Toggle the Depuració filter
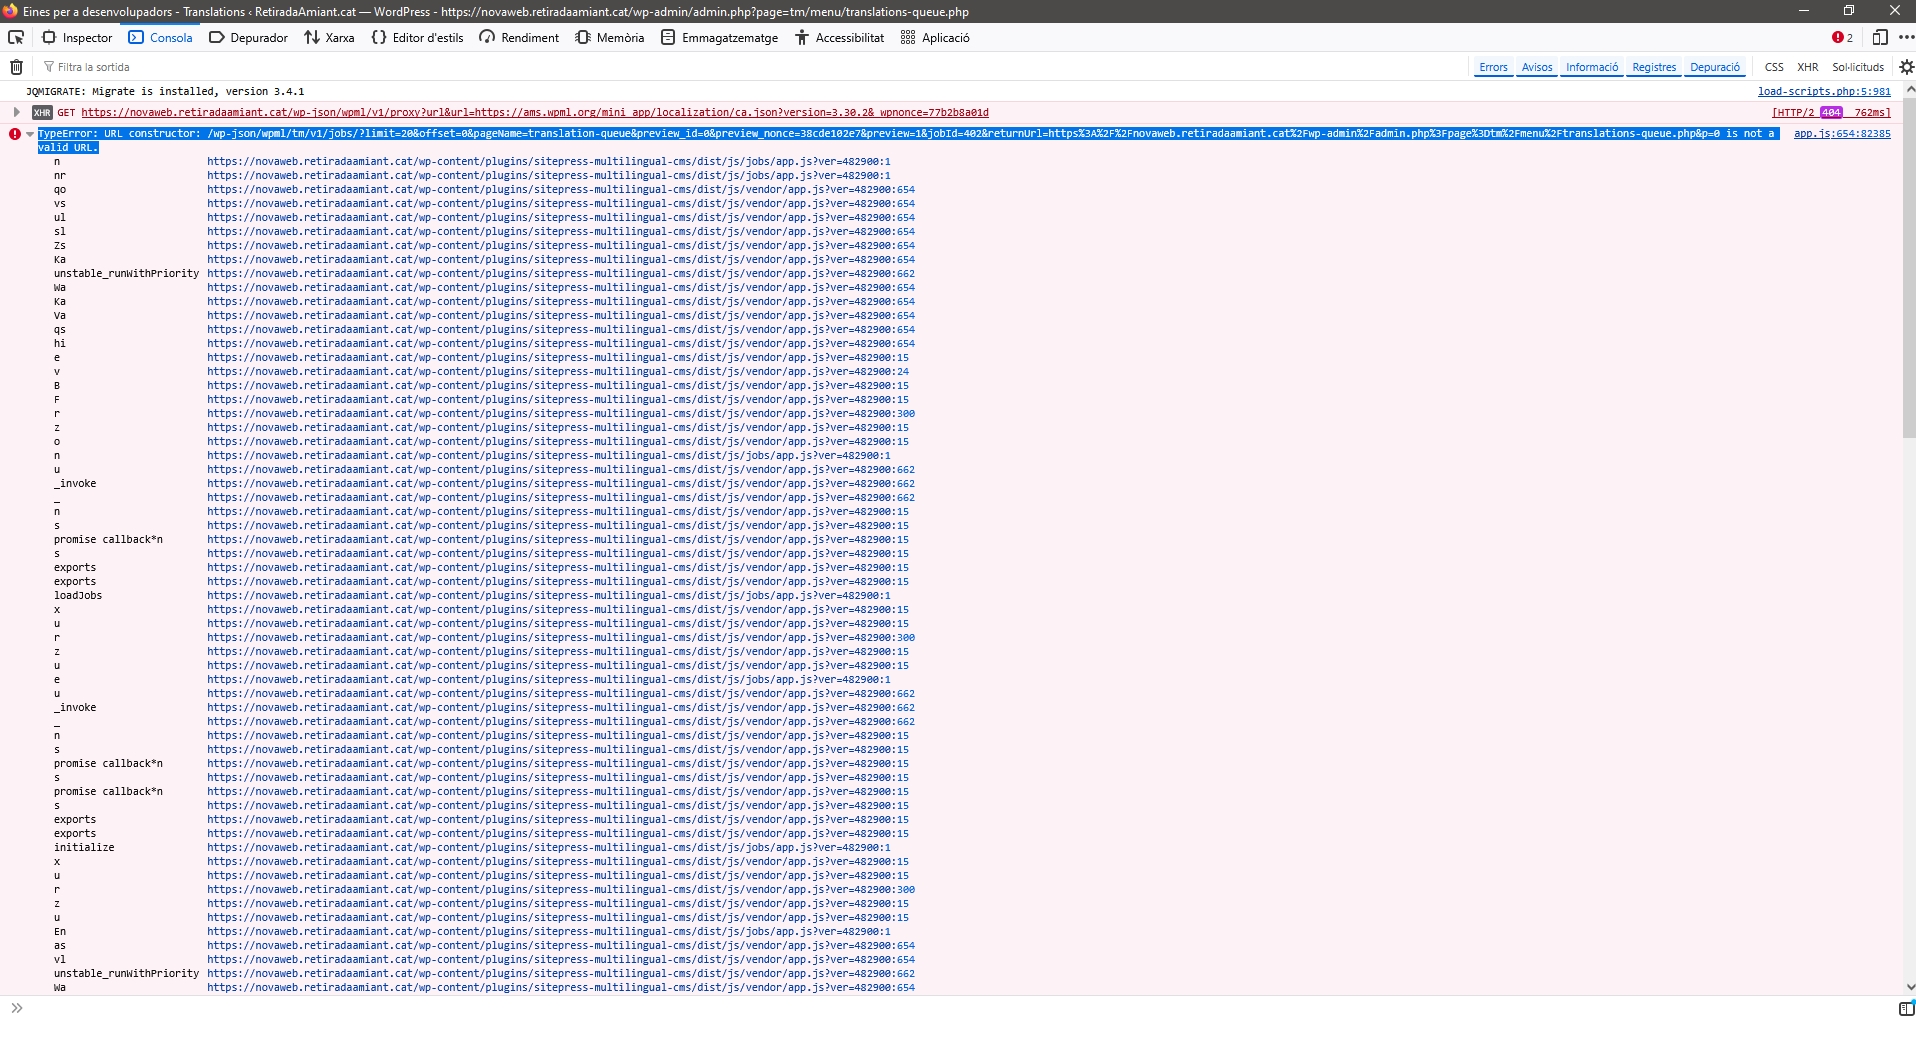1916x1040 pixels. [x=1715, y=67]
